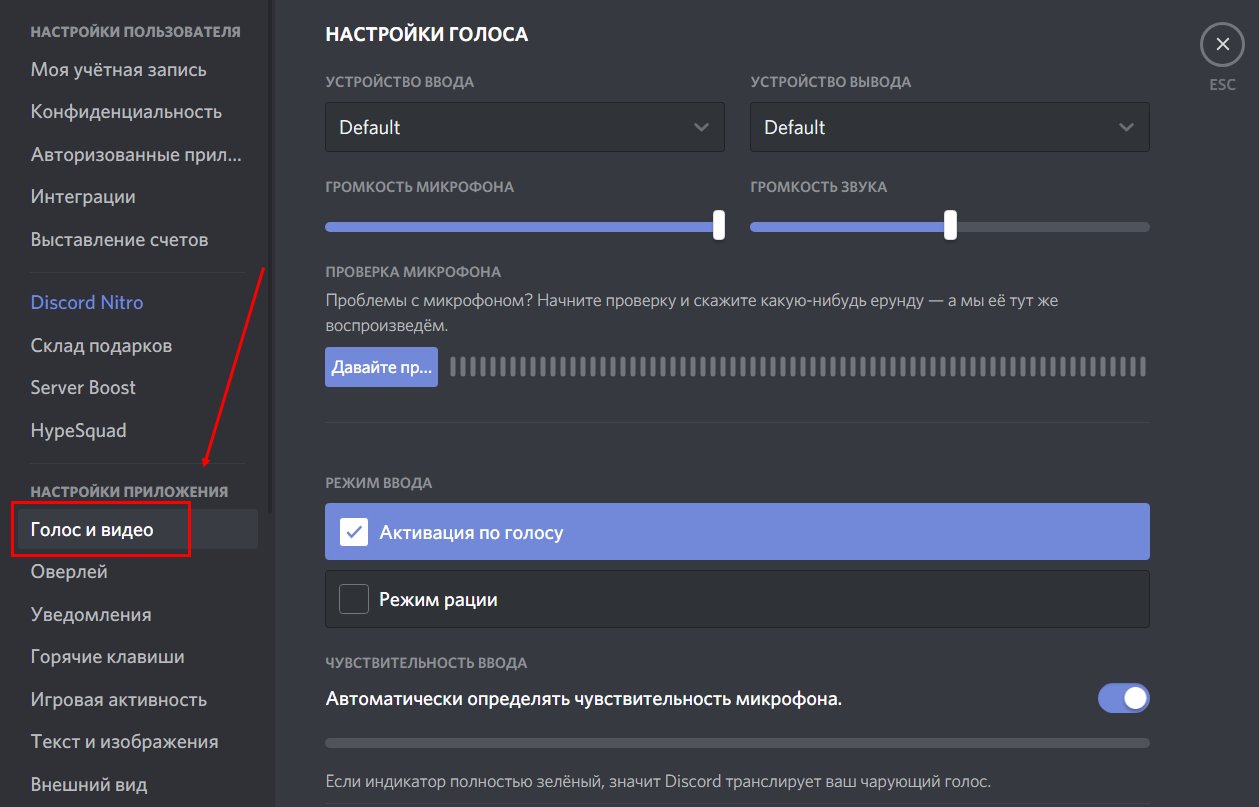Click the sound volume slider handle
This screenshot has height=807, width=1259.
(x=950, y=226)
